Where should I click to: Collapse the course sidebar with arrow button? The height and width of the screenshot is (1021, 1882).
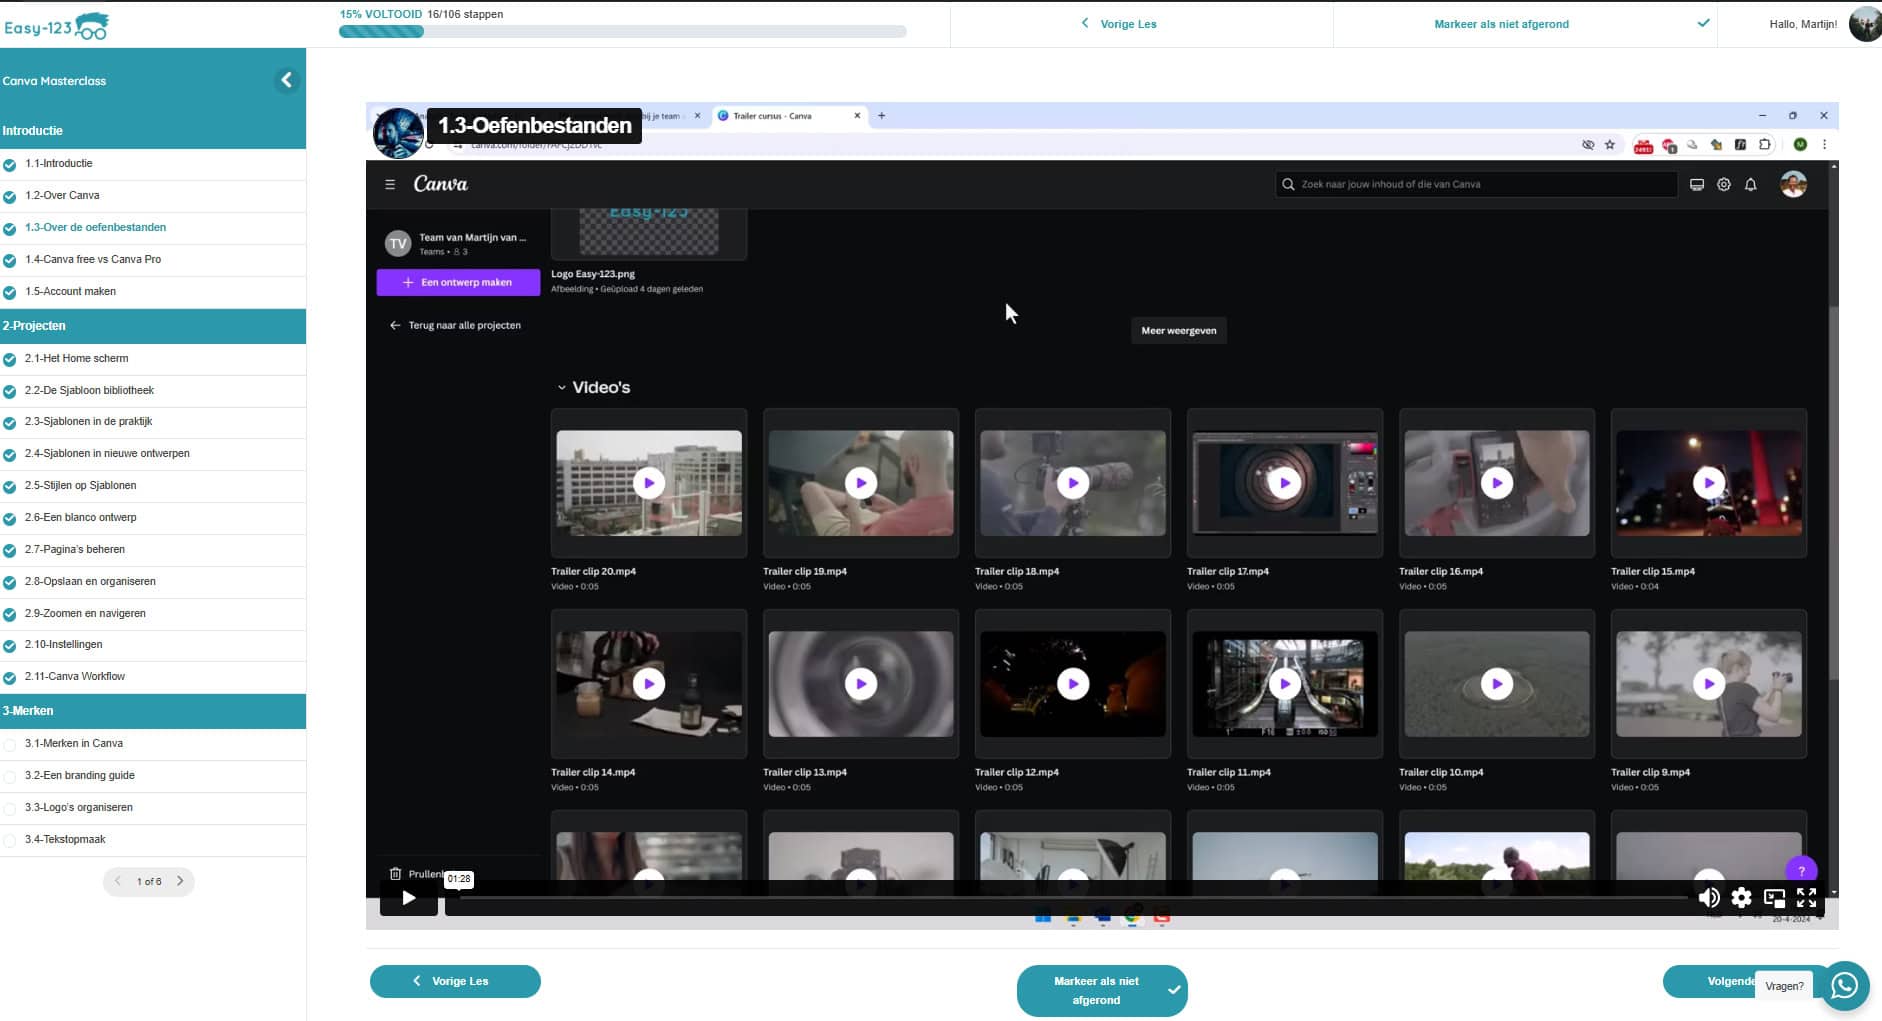(286, 80)
